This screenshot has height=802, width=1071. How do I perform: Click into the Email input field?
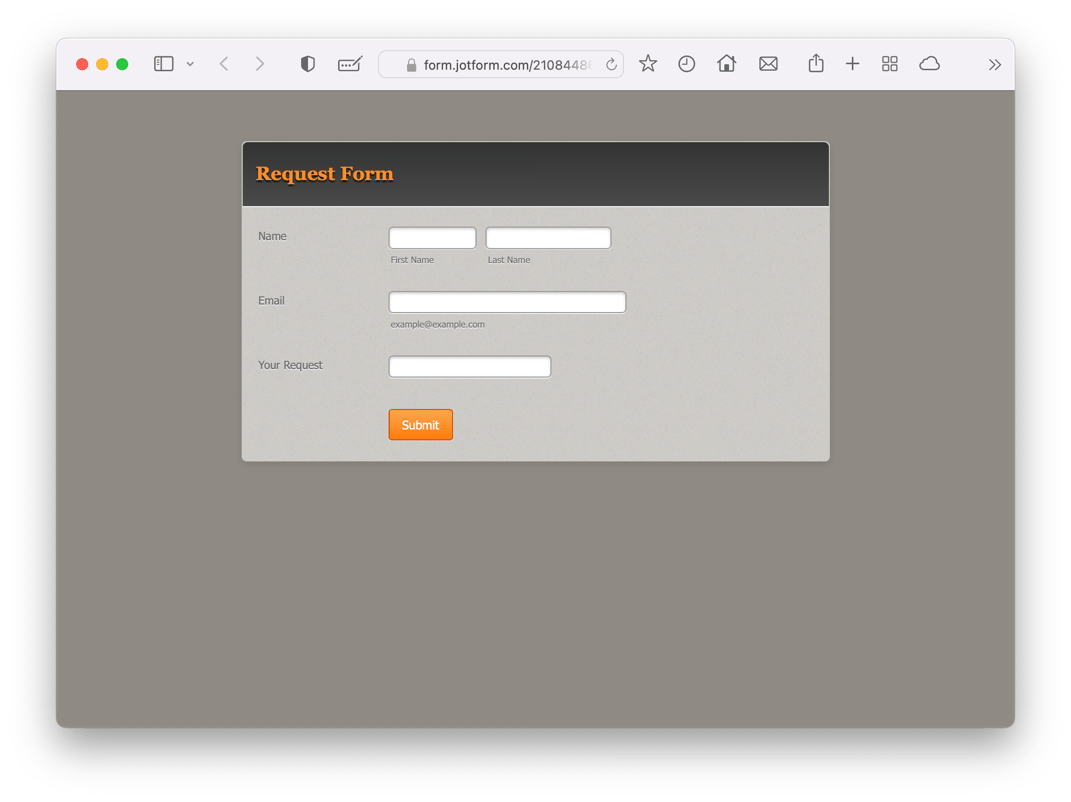coord(507,302)
